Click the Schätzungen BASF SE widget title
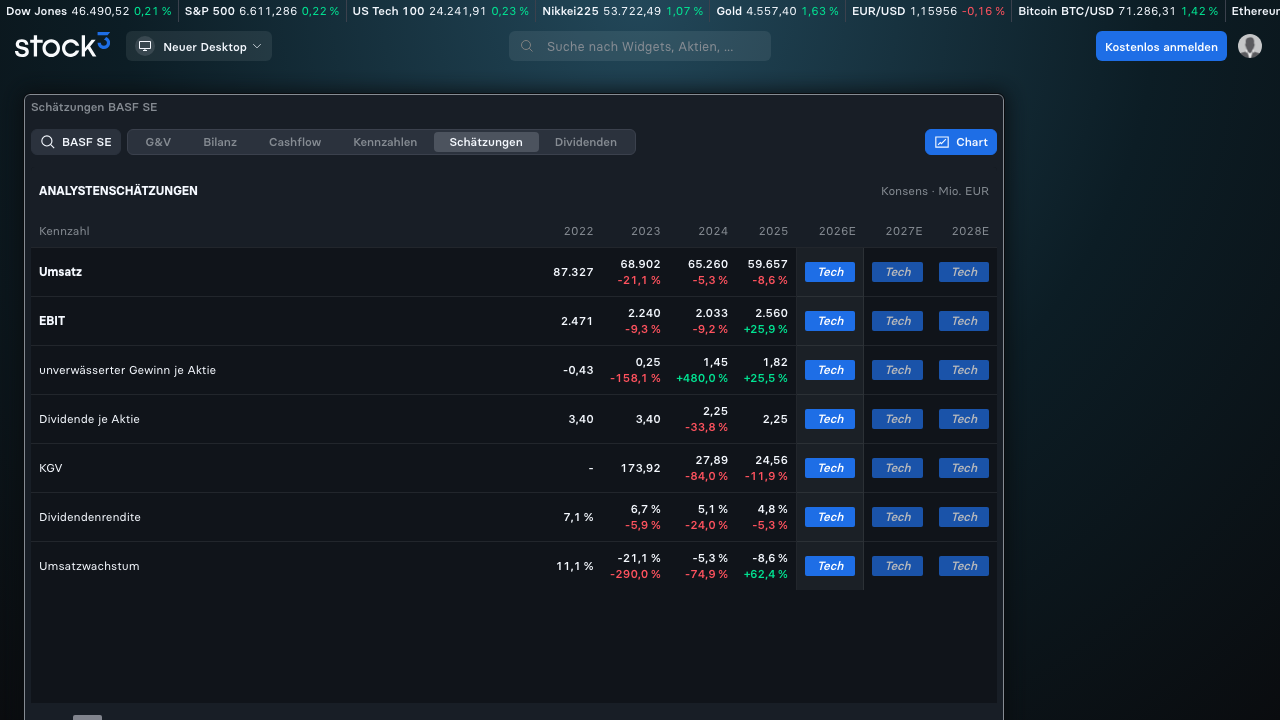The height and width of the screenshot is (720, 1280). 94,107
